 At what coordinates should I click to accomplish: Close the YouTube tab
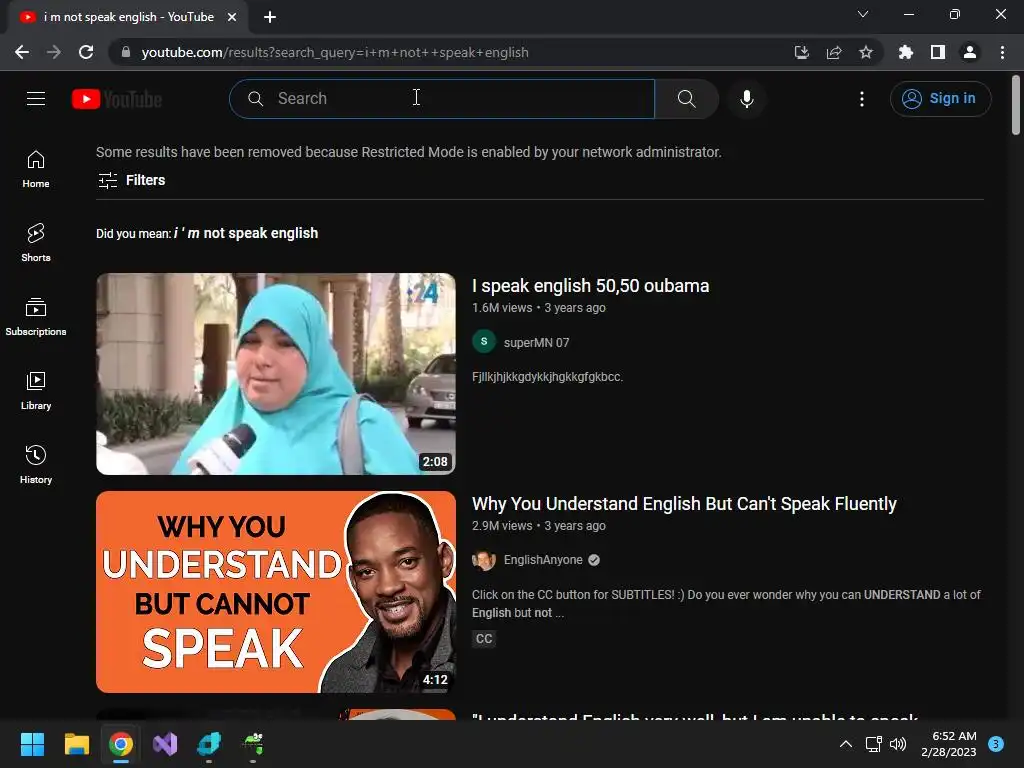pyautogui.click(x=232, y=17)
